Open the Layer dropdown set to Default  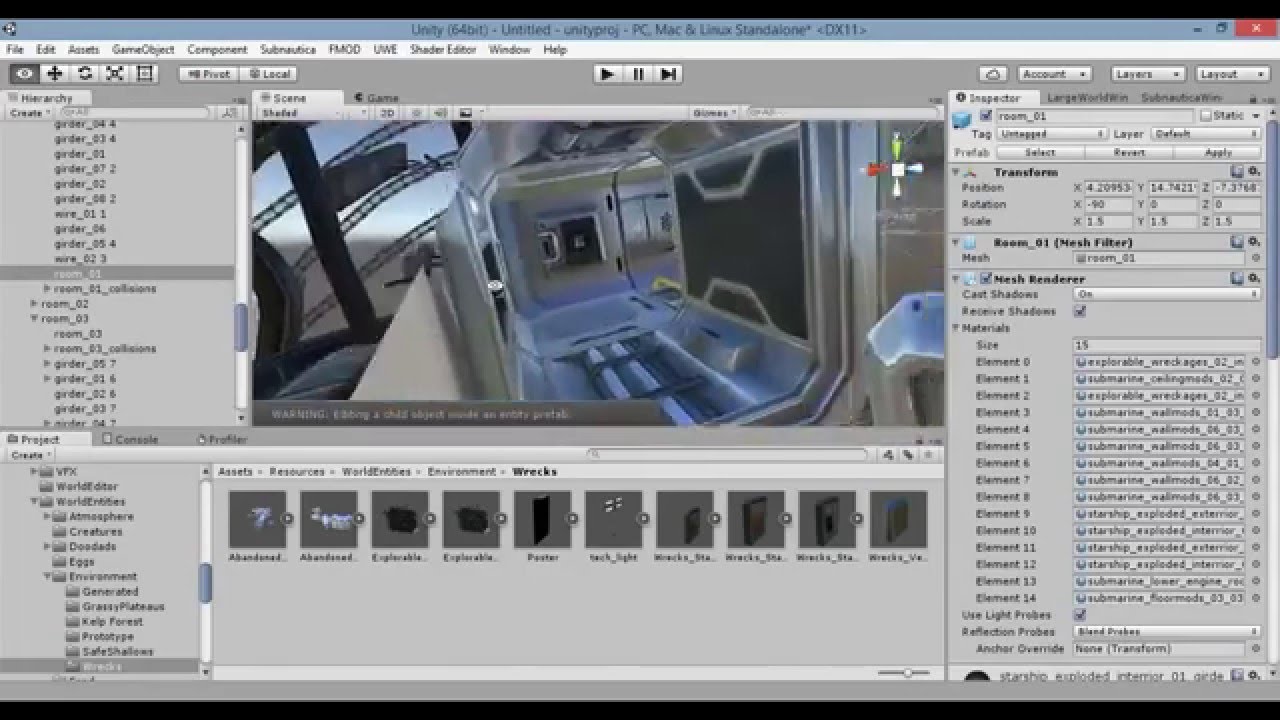coord(1206,134)
